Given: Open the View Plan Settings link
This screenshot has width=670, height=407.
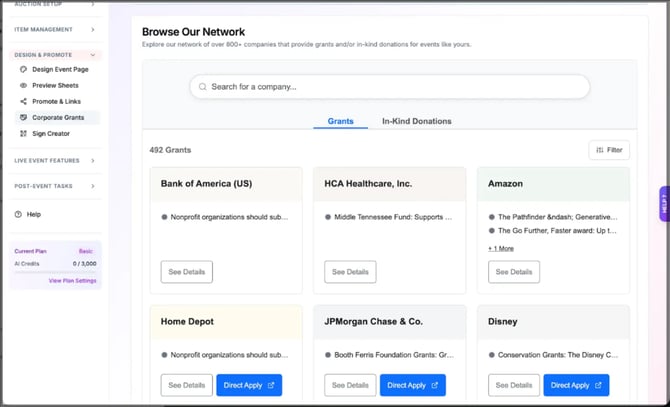Looking at the screenshot, I should [x=72, y=281].
